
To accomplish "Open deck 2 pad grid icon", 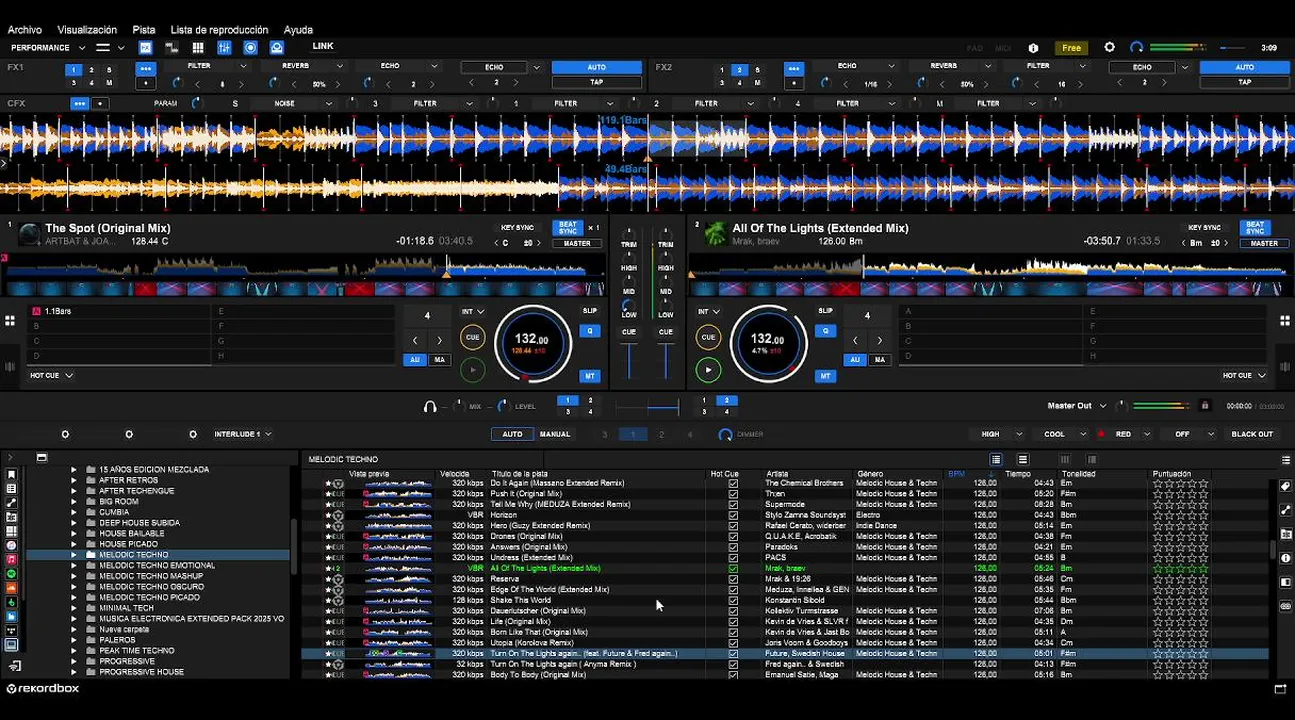I will click(1285, 321).
